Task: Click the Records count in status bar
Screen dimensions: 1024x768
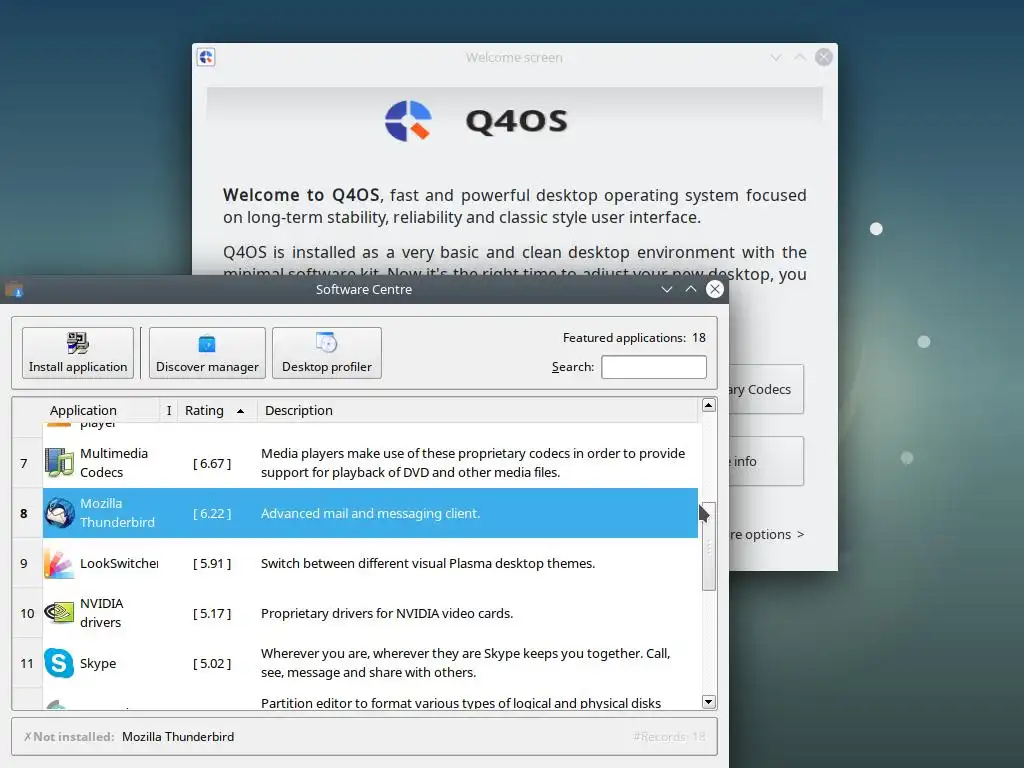Action: (669, 737)
